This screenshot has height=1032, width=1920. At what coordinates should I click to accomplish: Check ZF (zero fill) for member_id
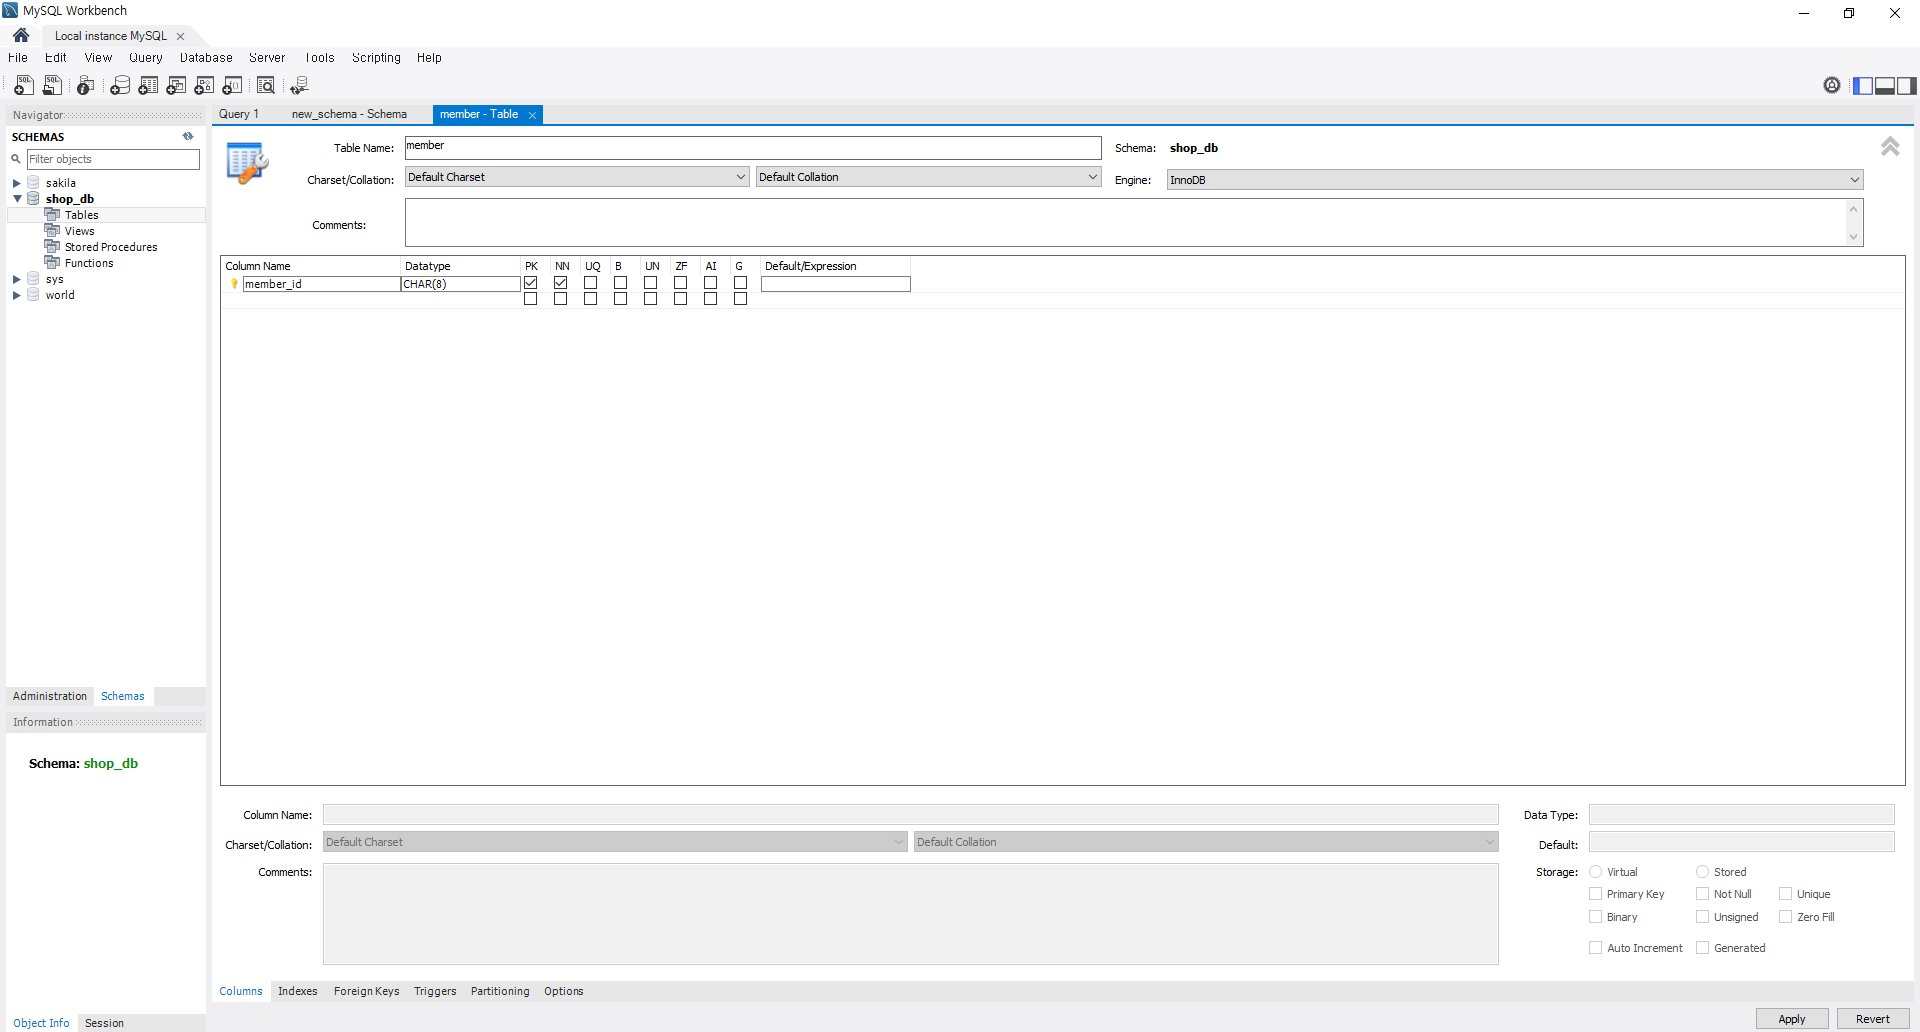point(681,283)
